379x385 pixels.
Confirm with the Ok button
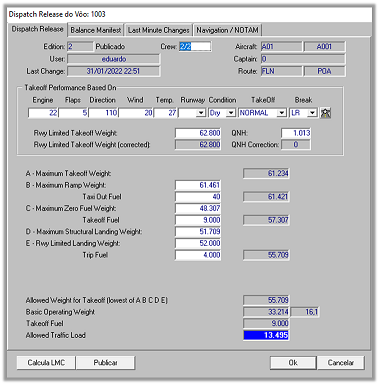(x=293, y=363)
